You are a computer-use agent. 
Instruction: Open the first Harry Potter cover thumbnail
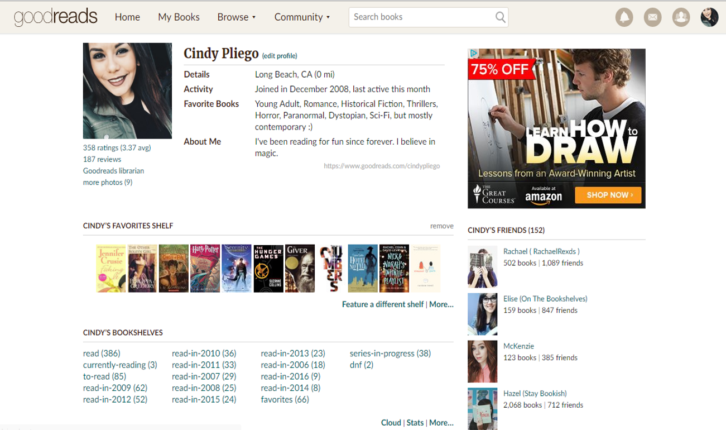click(x=174, y=268)
